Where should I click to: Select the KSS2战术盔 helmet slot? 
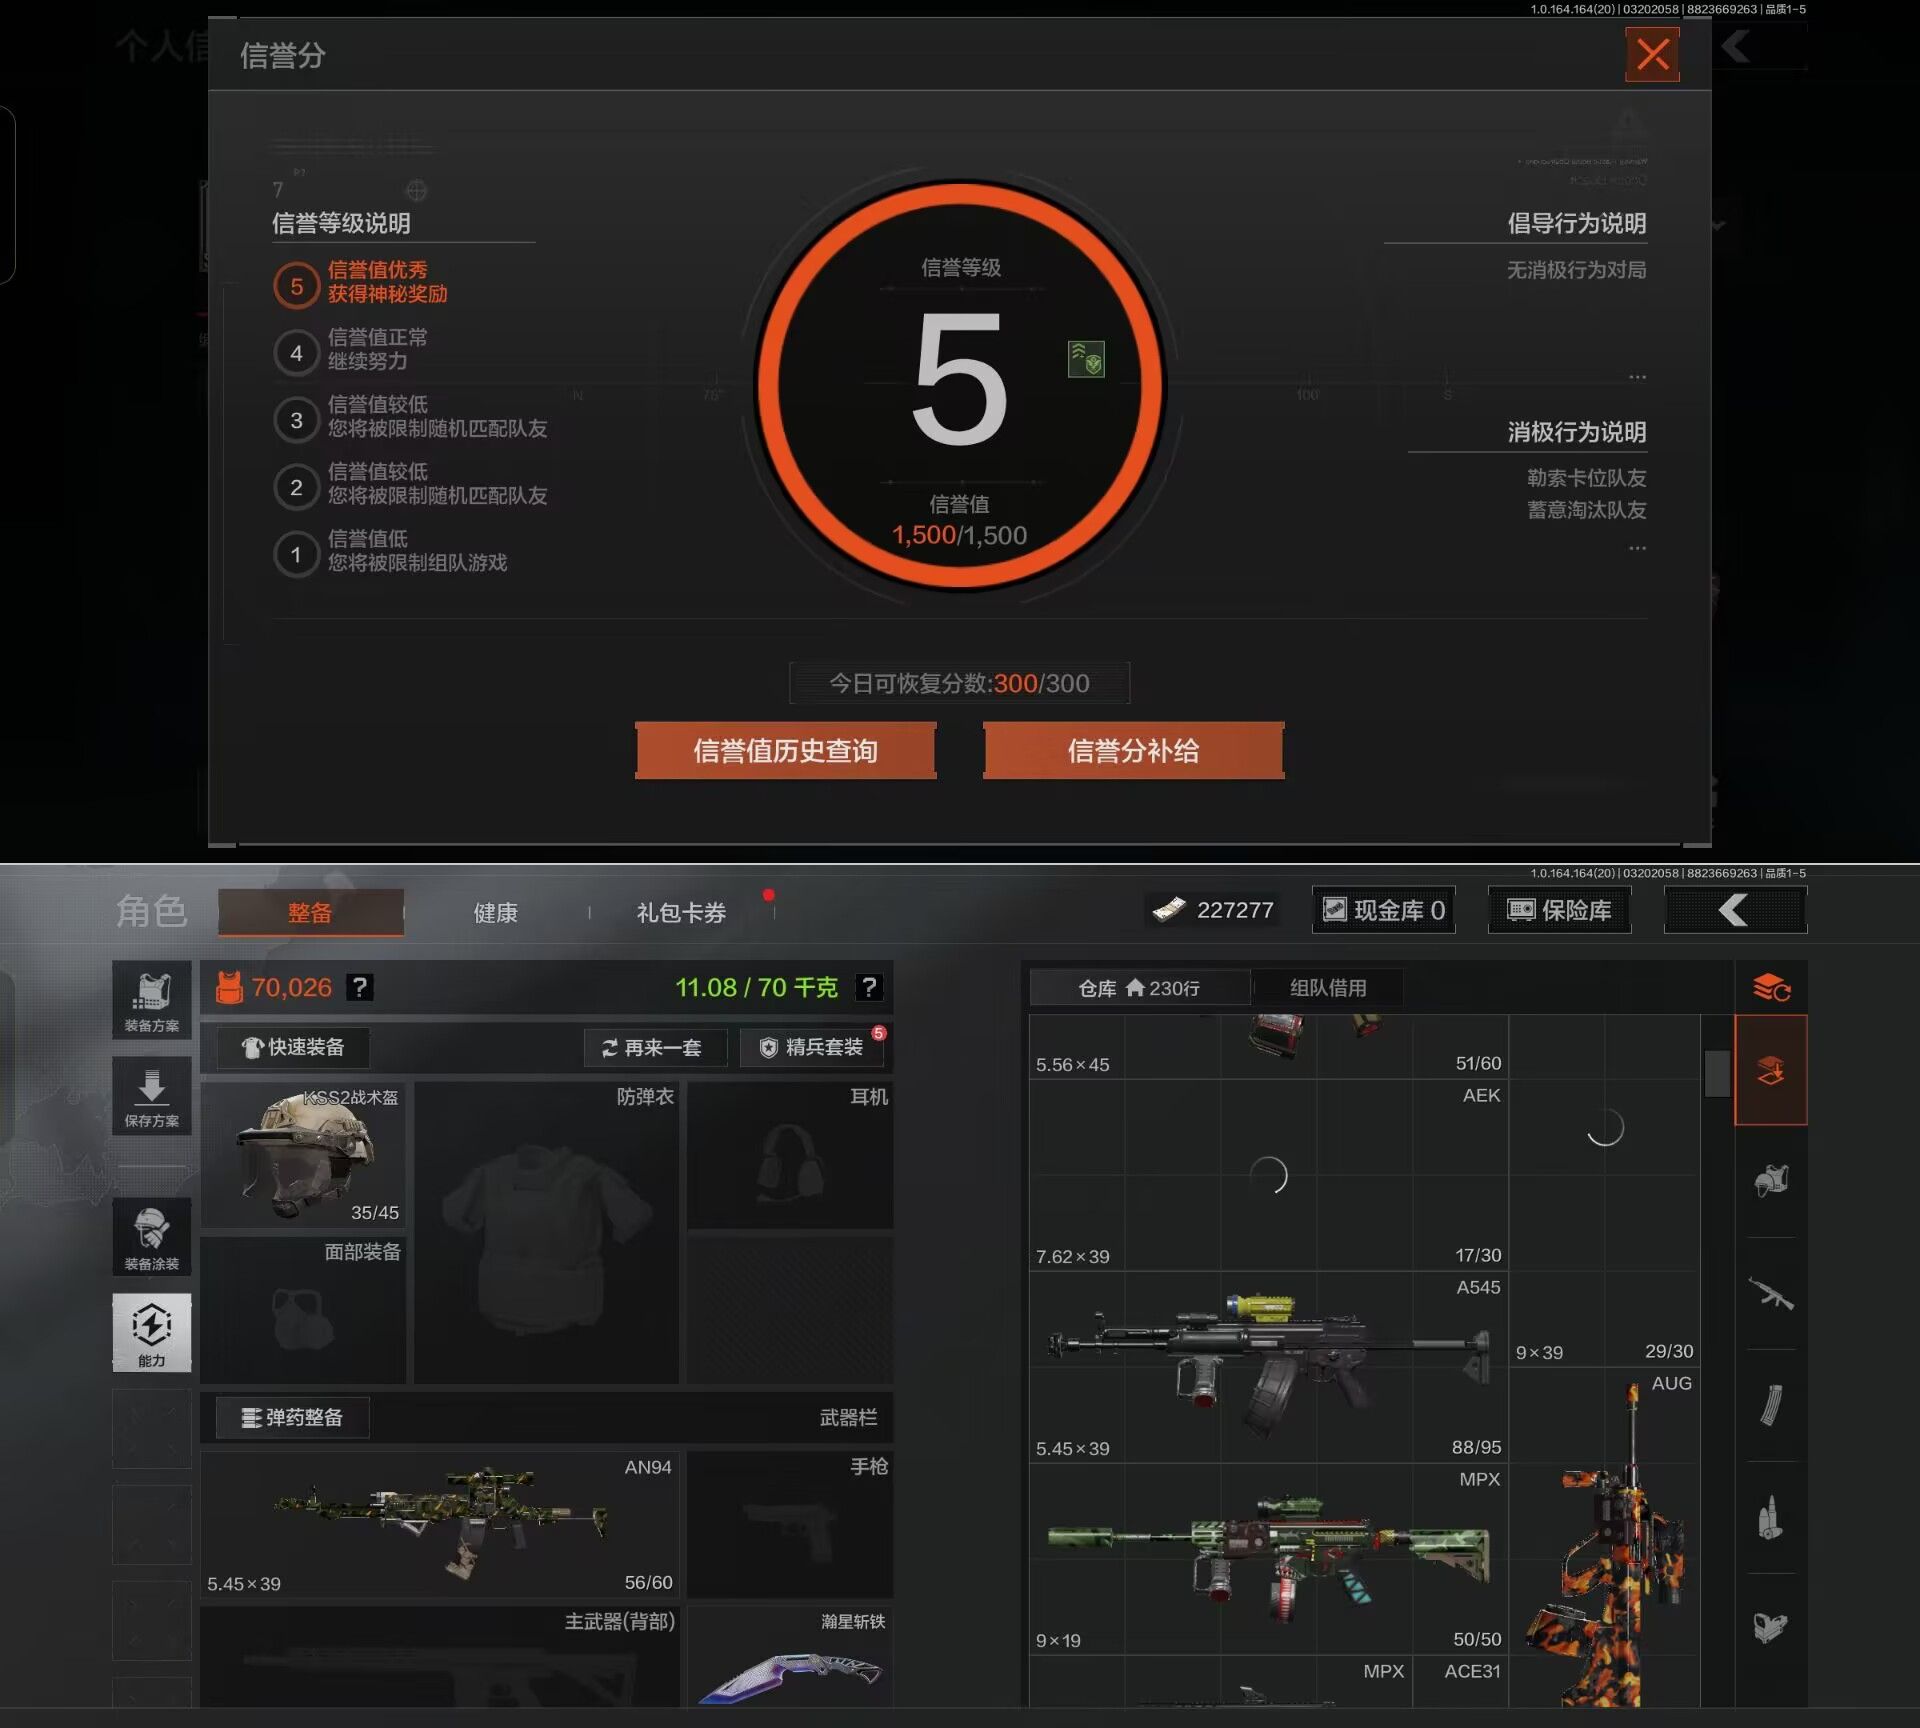303,1155
